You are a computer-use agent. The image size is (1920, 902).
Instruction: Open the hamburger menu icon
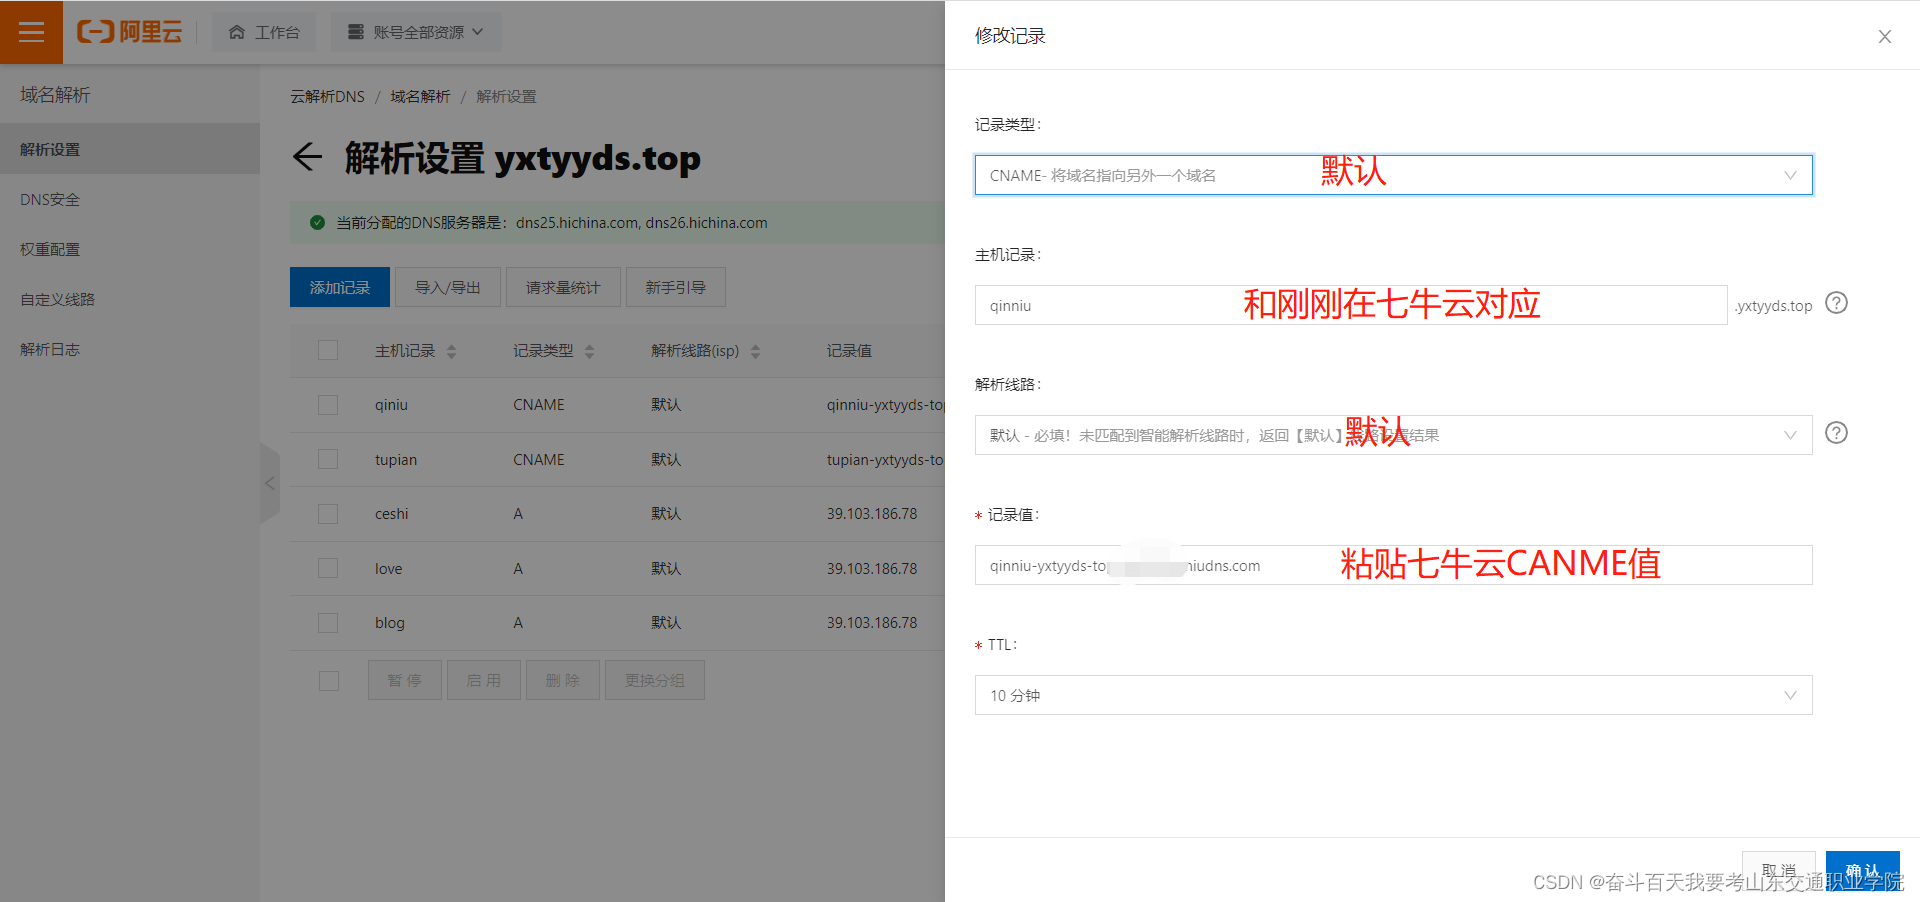pyautogui.click(x=31, y=32)
